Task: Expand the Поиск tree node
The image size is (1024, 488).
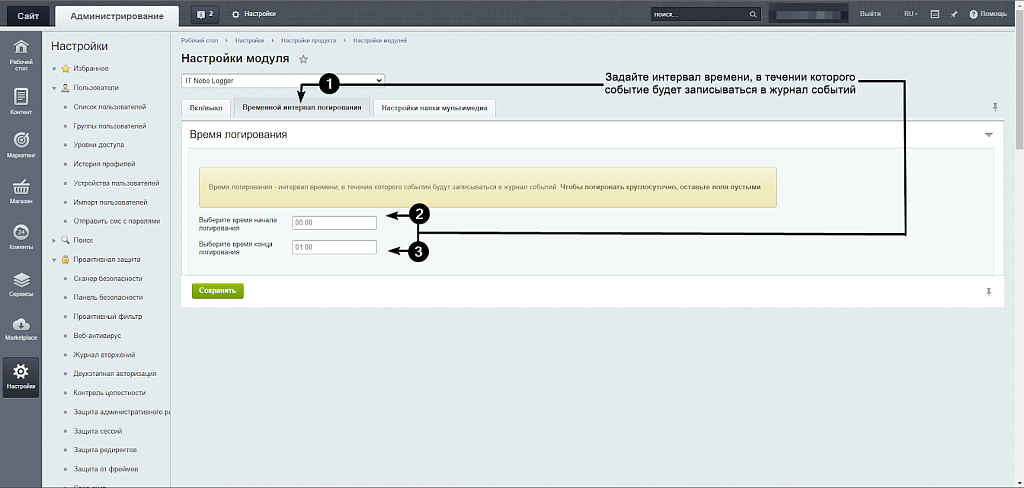Action: 53,240
